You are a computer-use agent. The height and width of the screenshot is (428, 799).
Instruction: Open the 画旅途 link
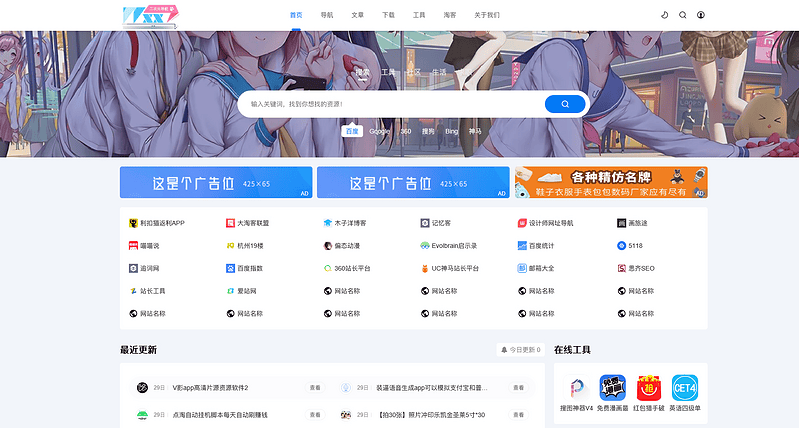click(637, 223)
